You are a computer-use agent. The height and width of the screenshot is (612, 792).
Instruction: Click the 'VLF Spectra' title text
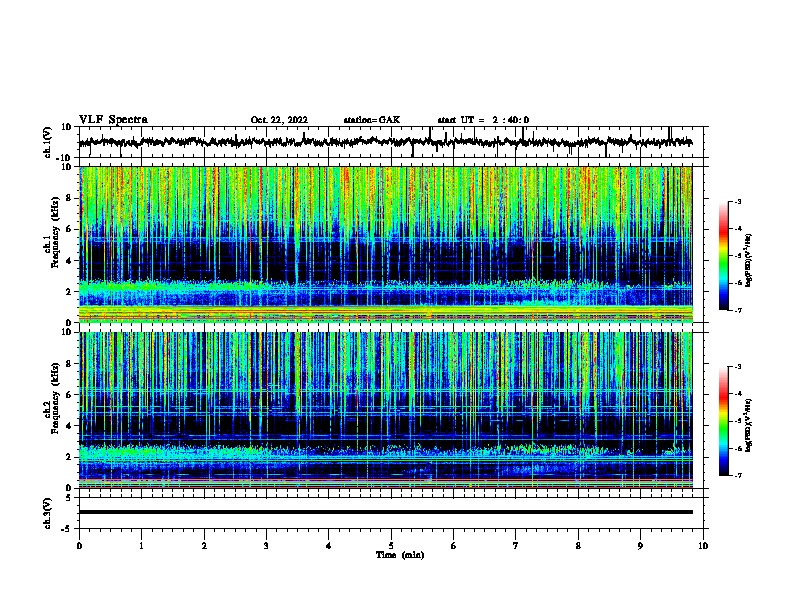click(x=113, y=120)
